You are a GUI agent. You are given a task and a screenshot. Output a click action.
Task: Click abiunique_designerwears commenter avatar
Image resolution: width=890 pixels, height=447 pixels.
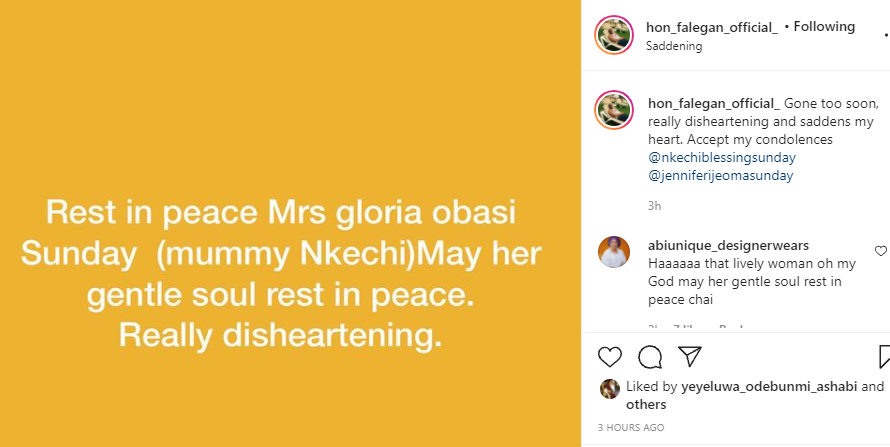pos(613,252)
